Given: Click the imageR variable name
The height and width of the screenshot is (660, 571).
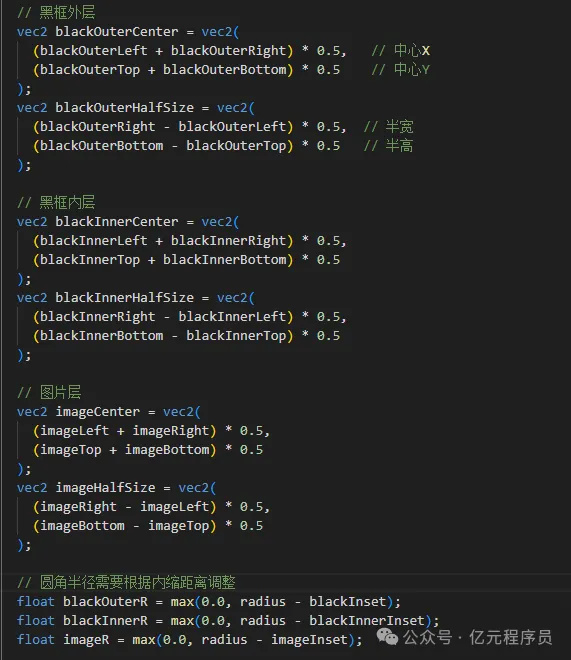Looking at the screenshot, I should click(86, 640).
